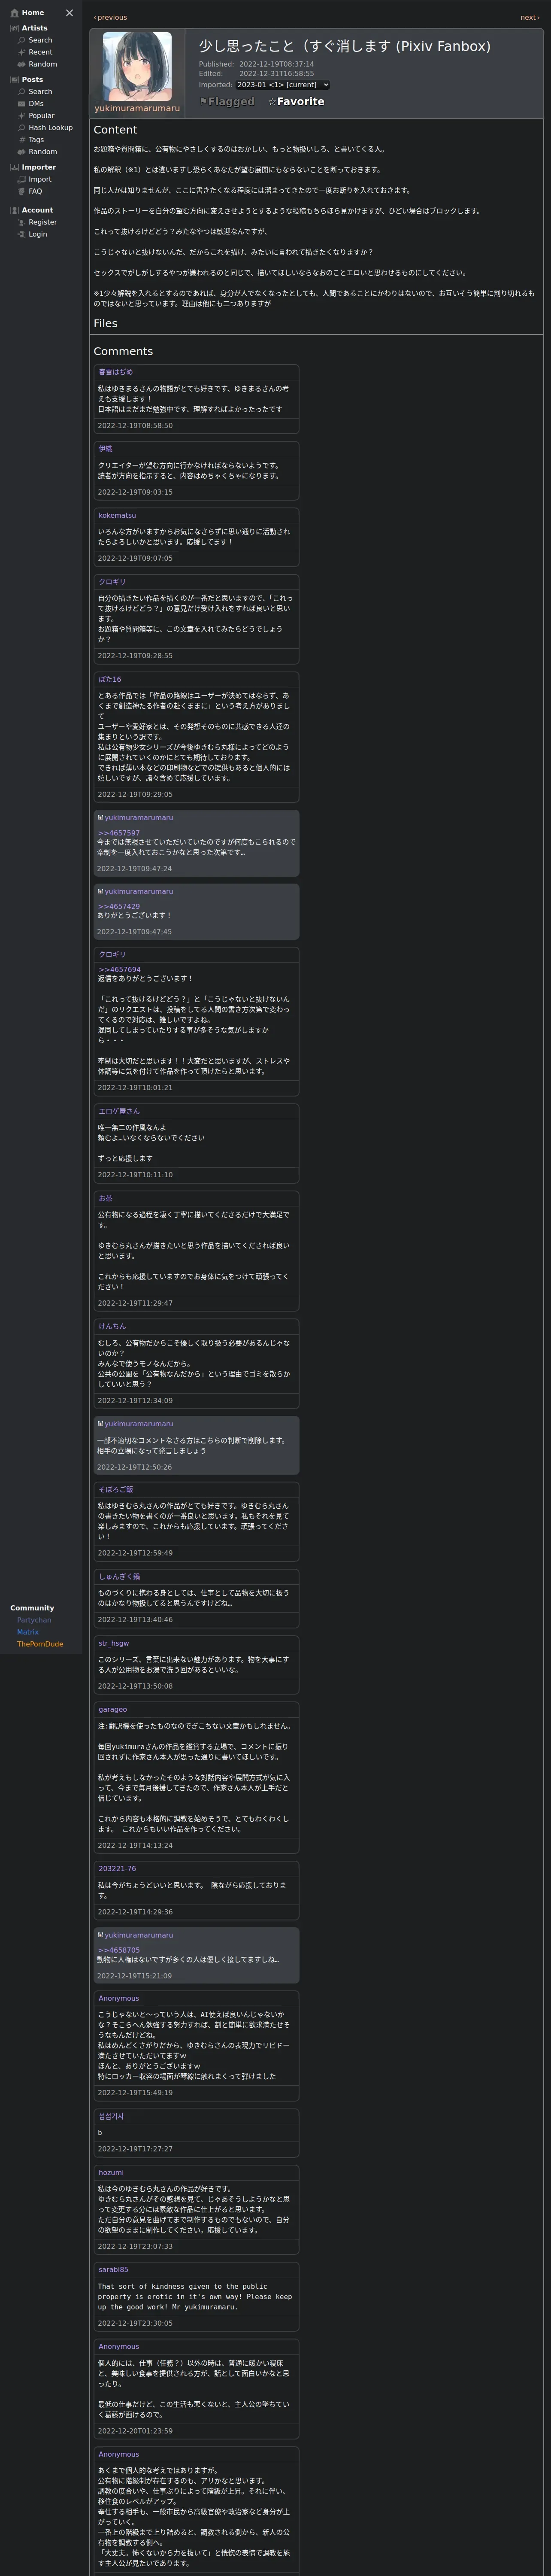Click commenter name garageo

(113, 1709)
